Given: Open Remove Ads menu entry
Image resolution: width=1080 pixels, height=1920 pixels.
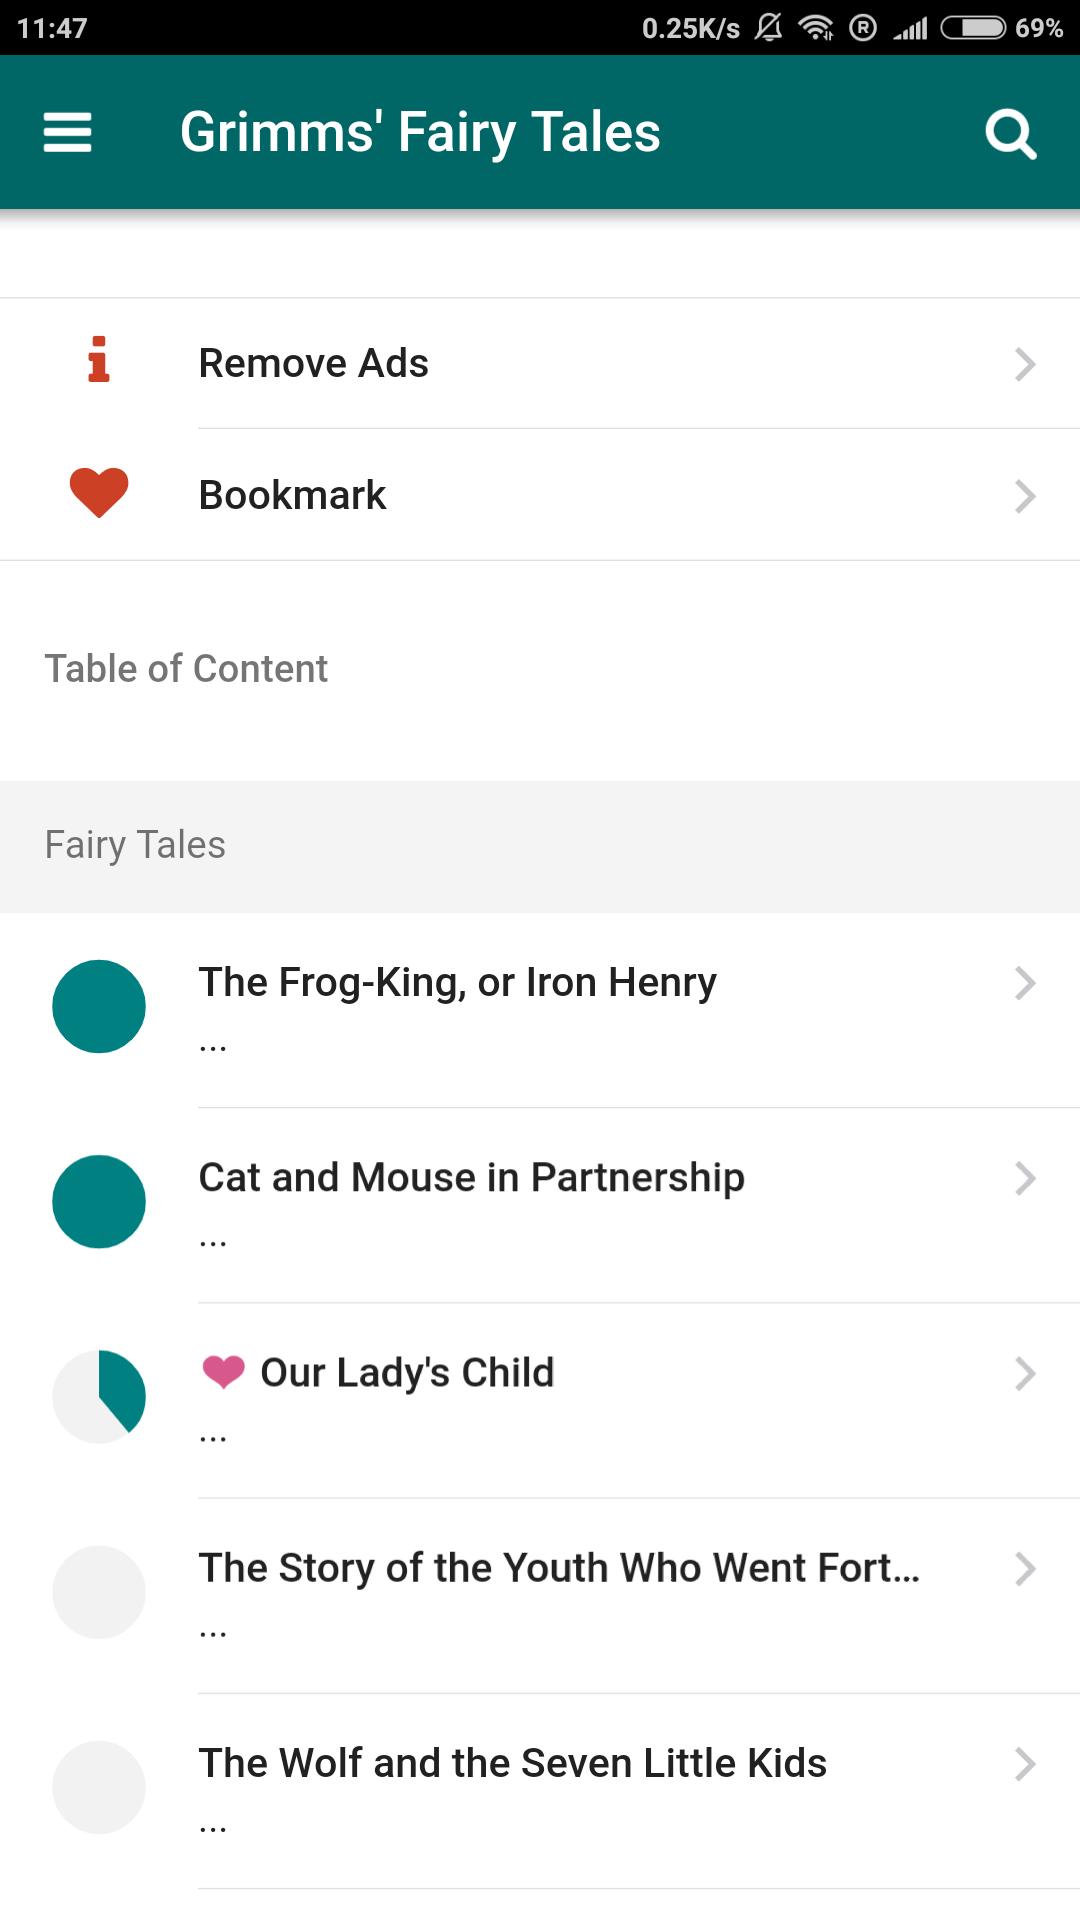Looking at the screenshot, I should pos(314,364).
